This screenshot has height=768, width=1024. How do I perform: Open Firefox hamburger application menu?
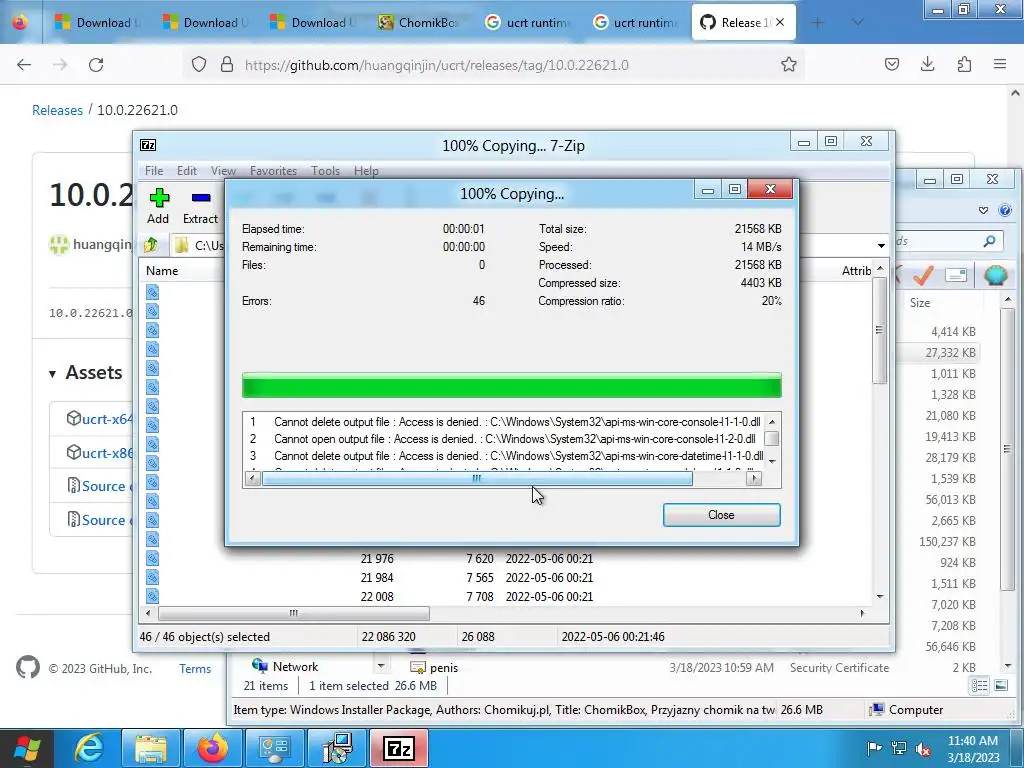pos(1000,64)
